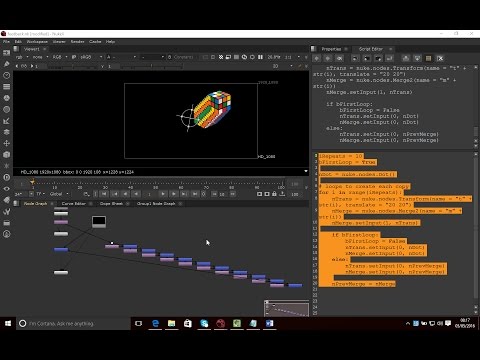This screenshot has width=480, height=360.
Task: Open the Views nodes eye icon
Action: click(6, 189)
